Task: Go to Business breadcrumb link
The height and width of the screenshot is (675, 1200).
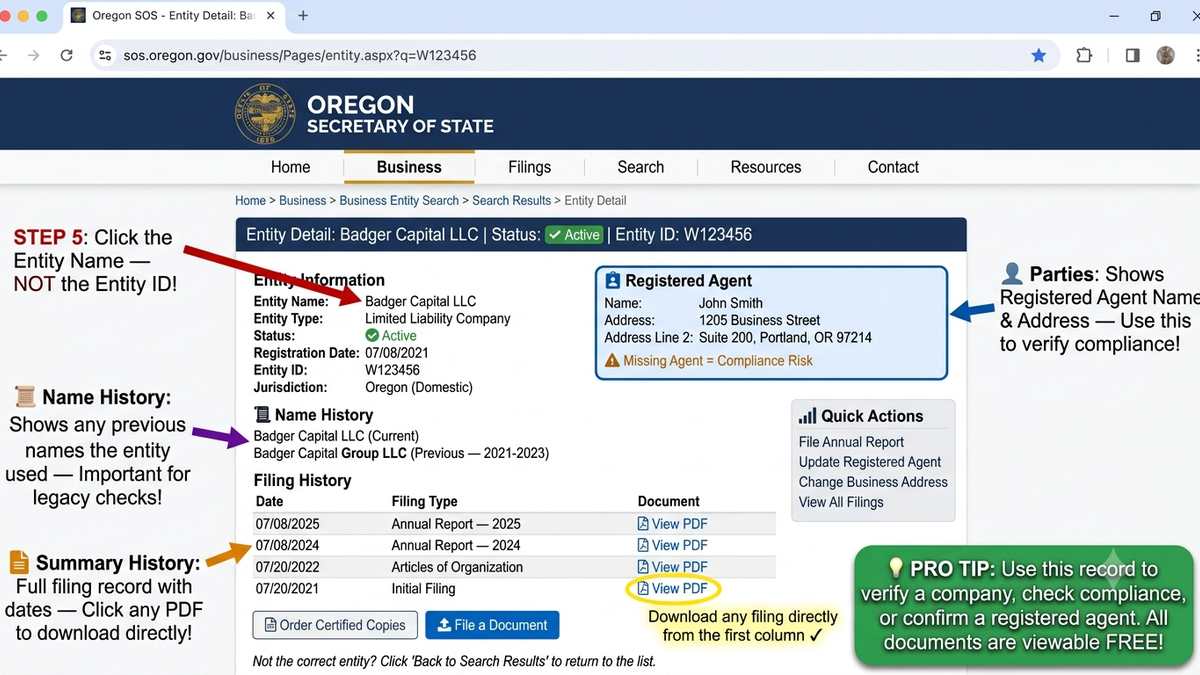Action: pyautogui.click(x=302, y=200)
